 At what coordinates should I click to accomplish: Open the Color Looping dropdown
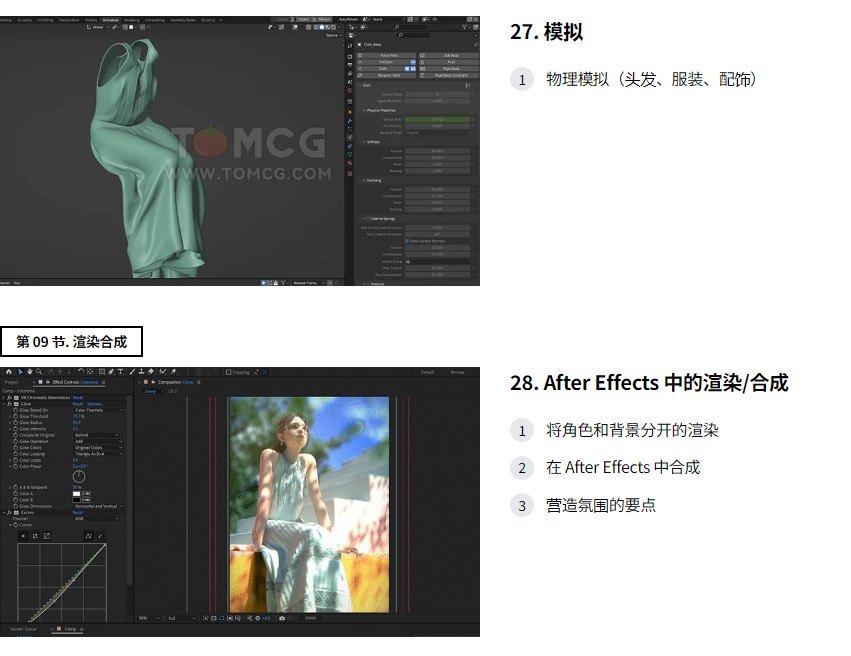click(x=98, y=454)
